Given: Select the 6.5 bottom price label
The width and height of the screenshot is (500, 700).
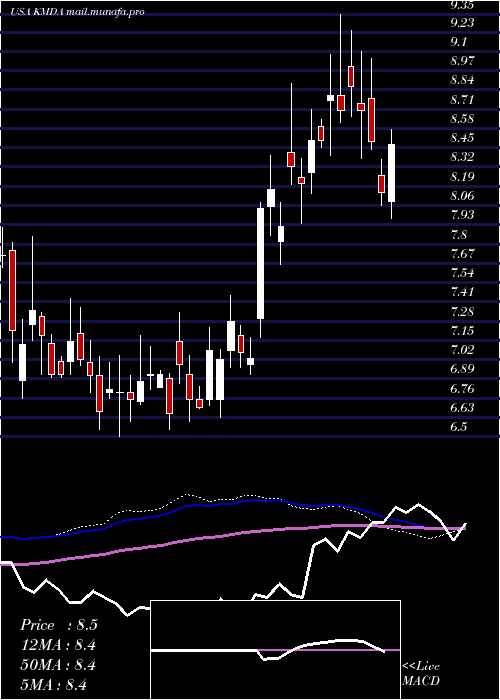Looking at the screenshot, I should tap(458, 426).
